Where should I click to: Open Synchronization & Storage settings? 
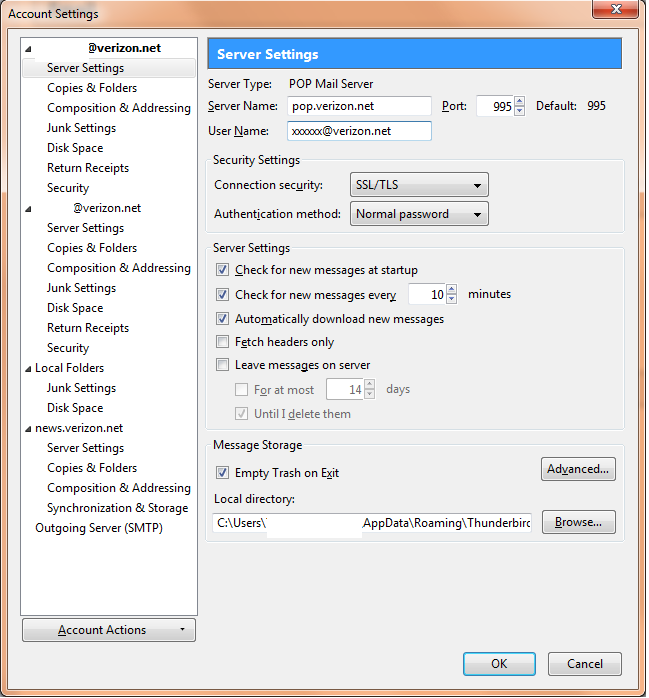[117, 508]
